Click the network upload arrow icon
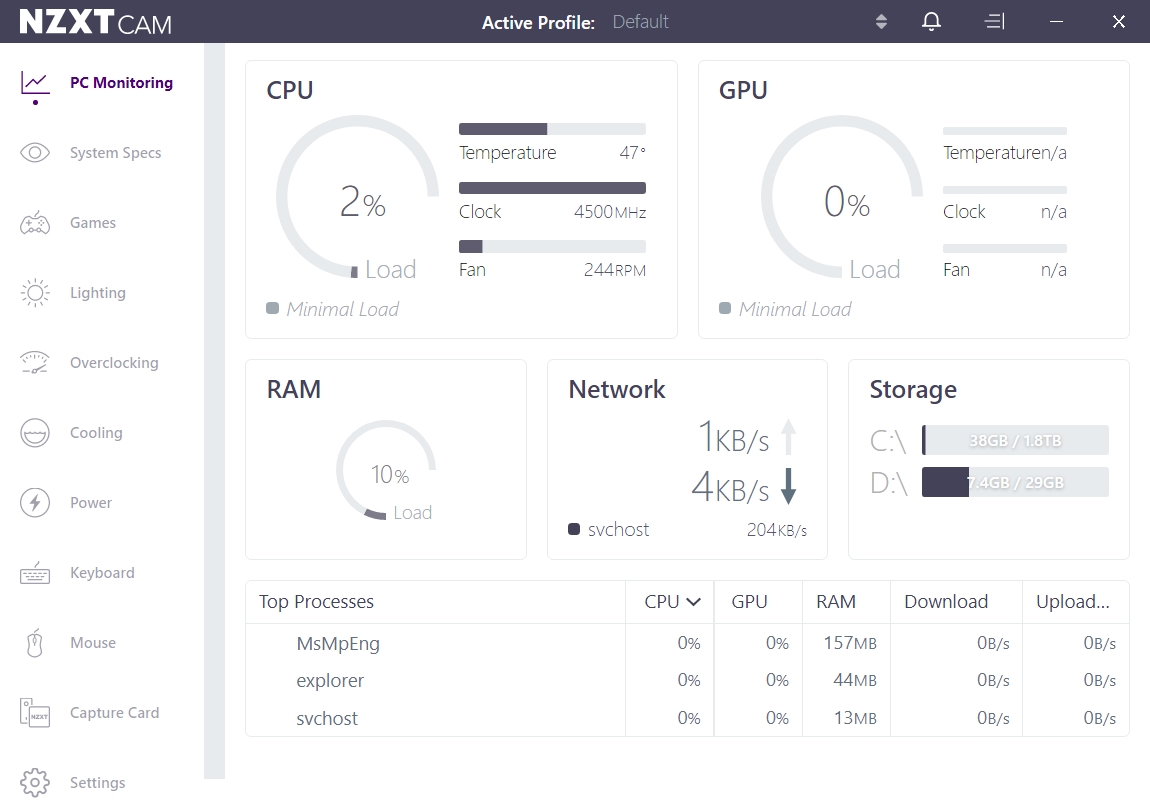This screenshot has height=800, width=1150. tap(788, 437)
